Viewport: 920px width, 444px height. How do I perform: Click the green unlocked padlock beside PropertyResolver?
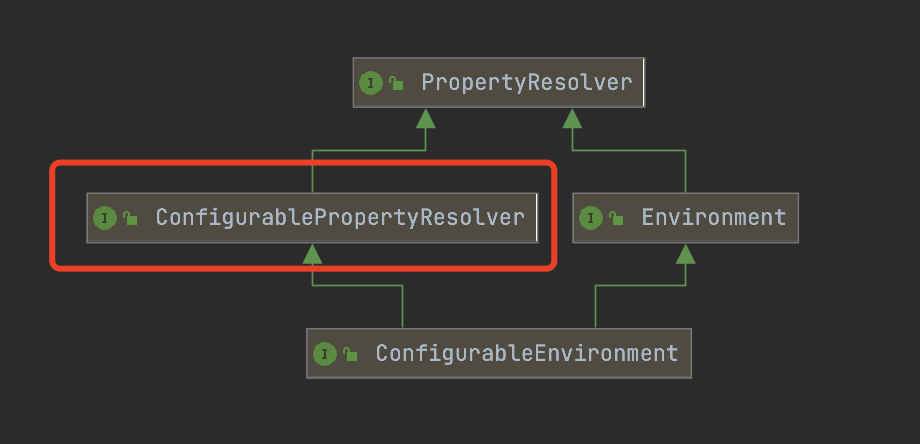point(396,83)
